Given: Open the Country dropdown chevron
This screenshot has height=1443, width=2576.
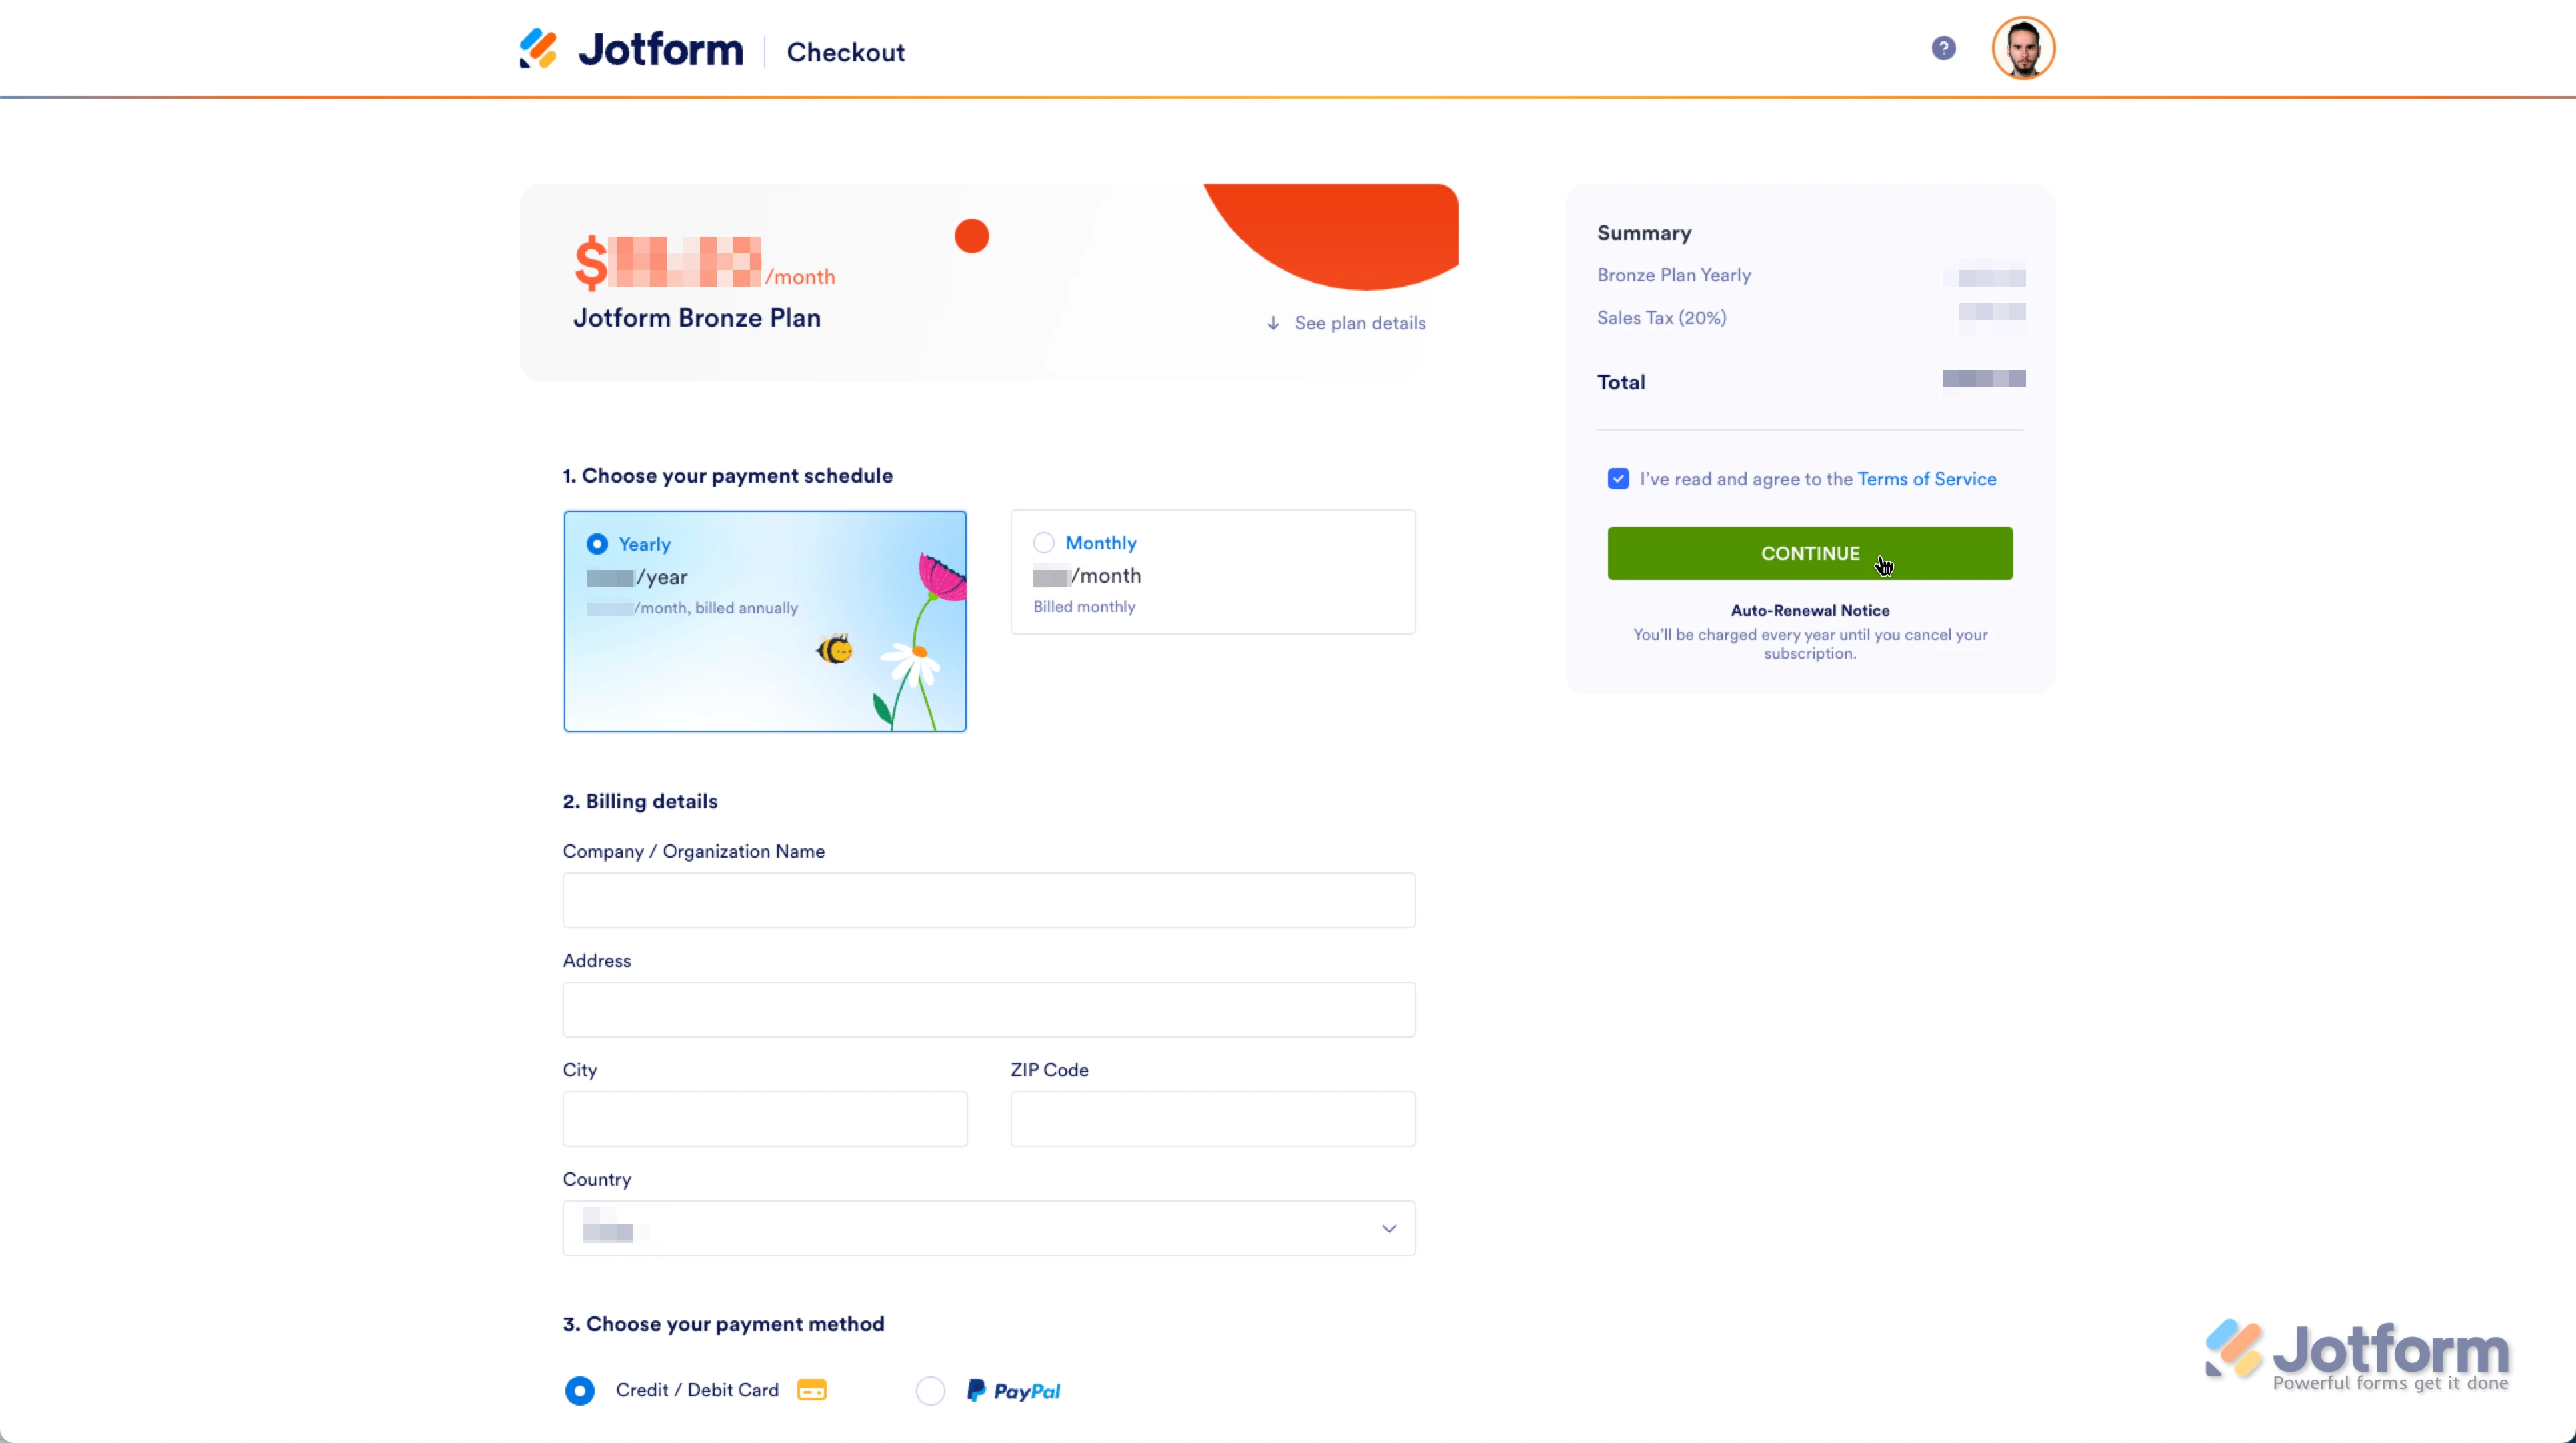Looking at the screenshot, I should (1389, 1229).
